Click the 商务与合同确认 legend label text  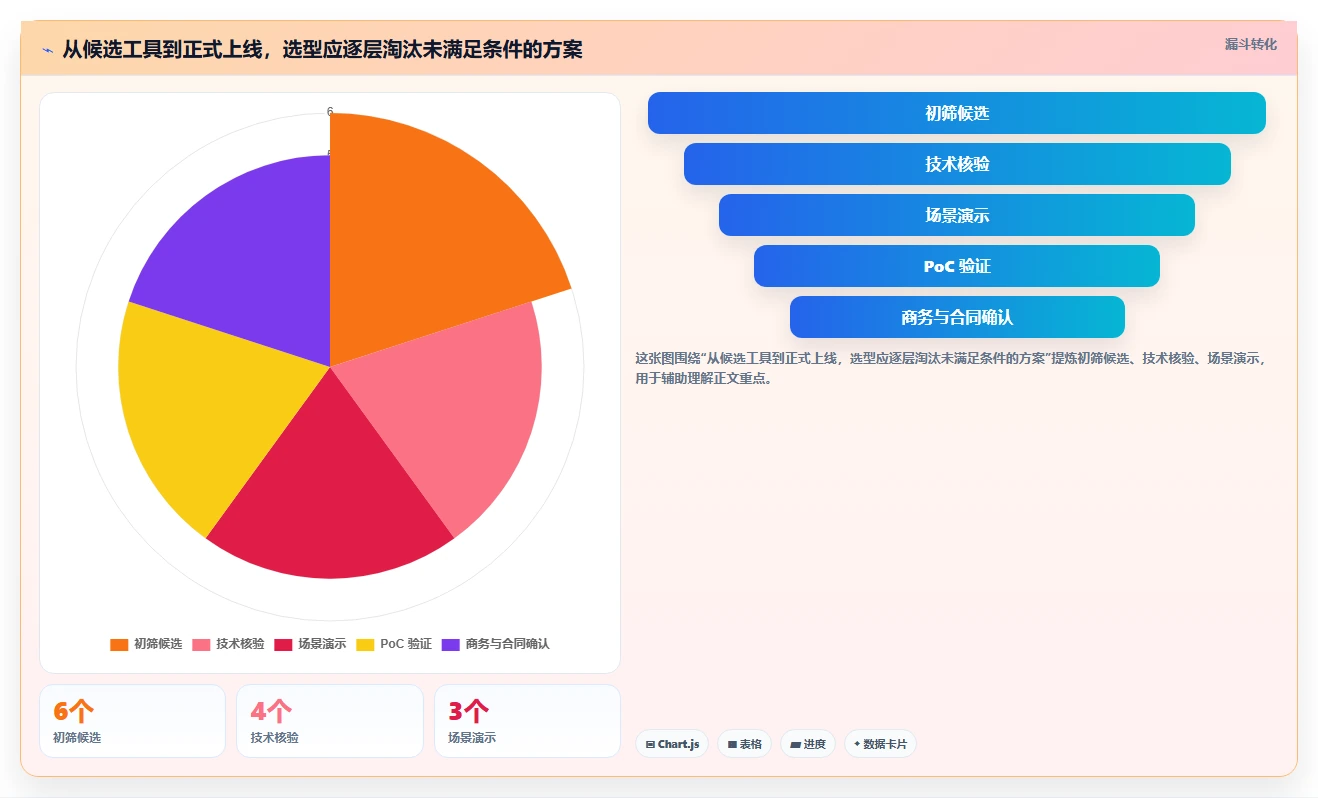[x=508, y=644]
